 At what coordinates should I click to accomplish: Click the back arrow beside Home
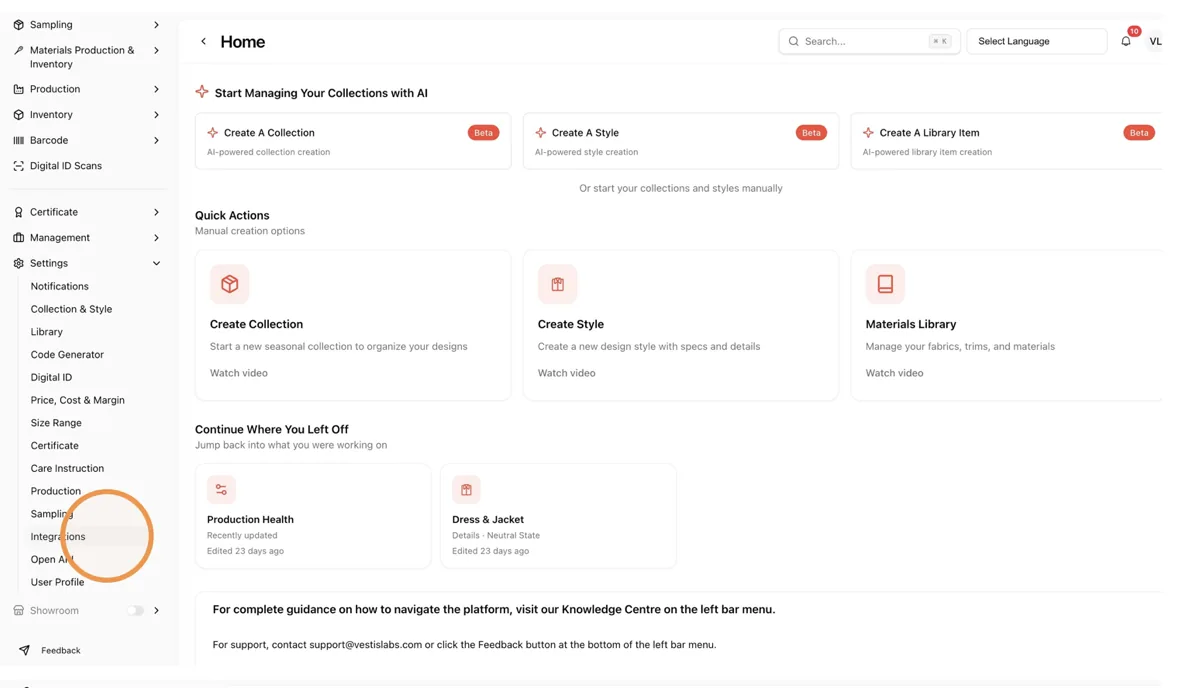[203, 42]
